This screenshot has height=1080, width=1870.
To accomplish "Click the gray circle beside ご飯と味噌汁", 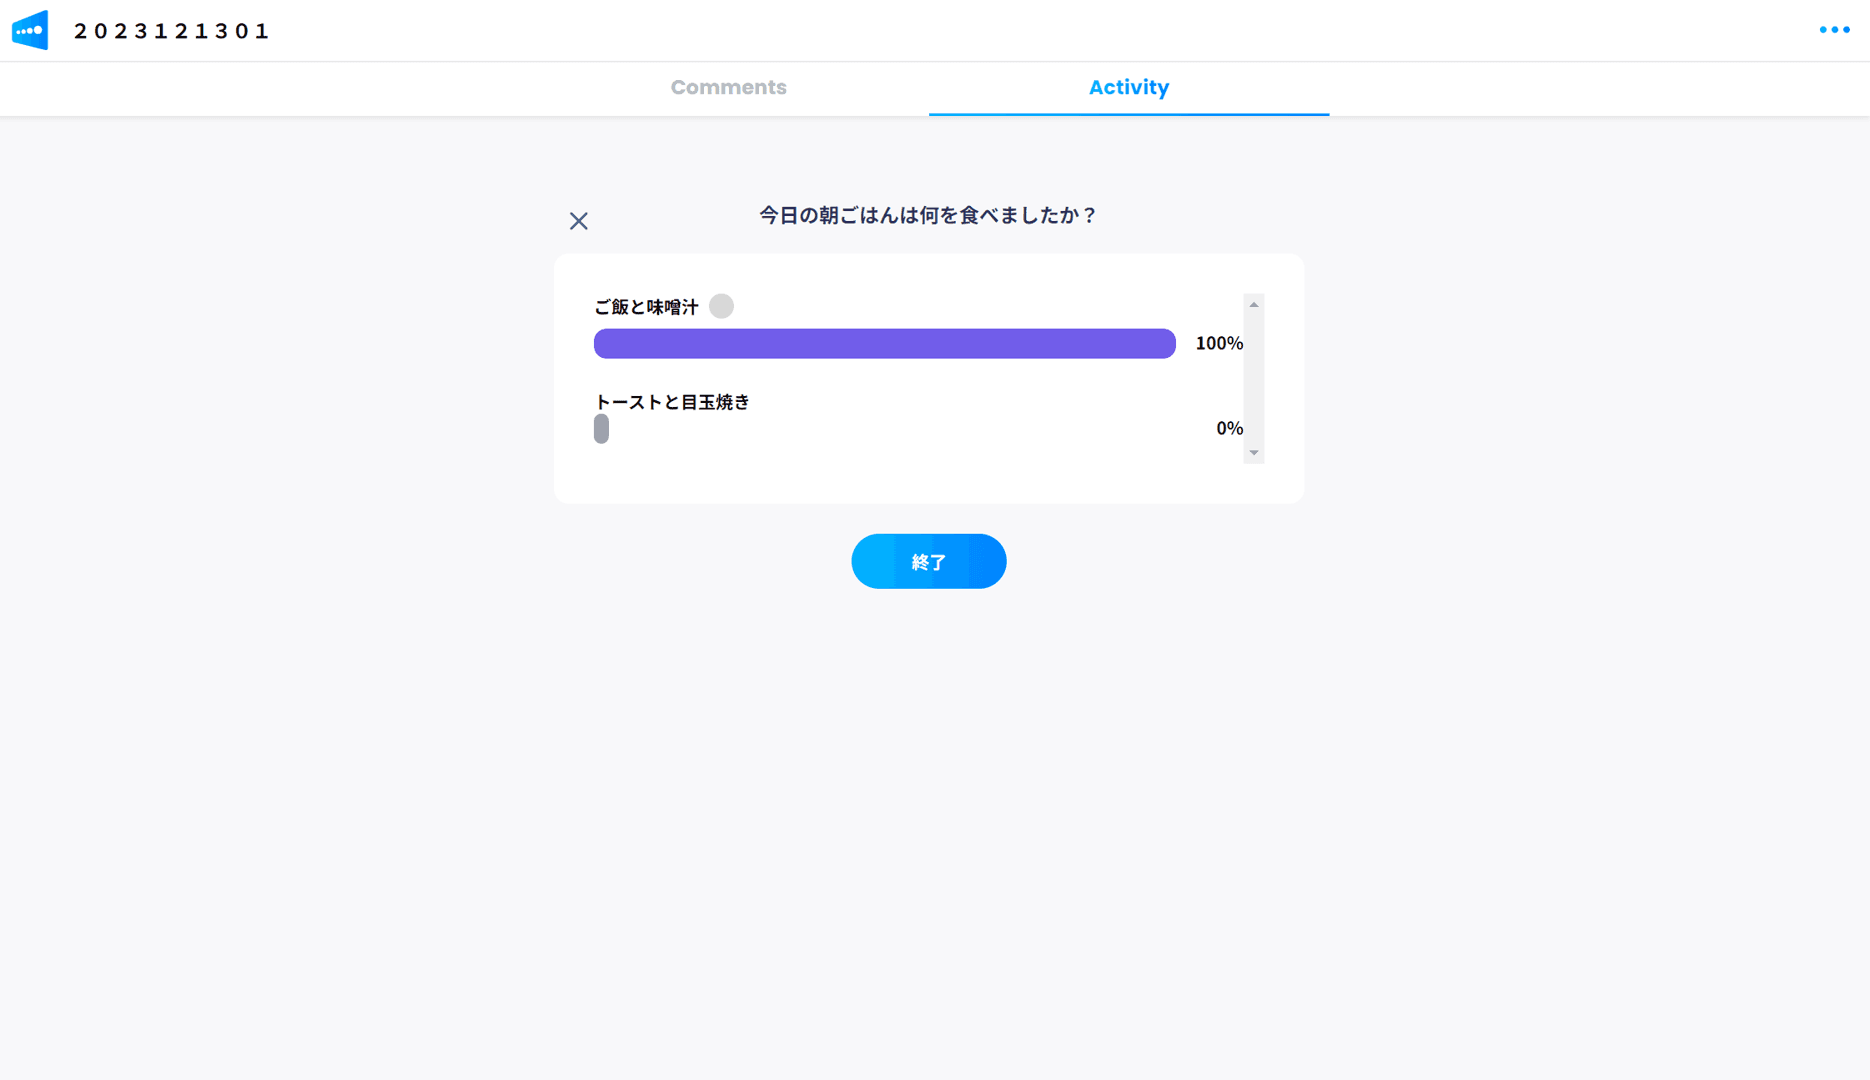I will click(x=721, y=306).
